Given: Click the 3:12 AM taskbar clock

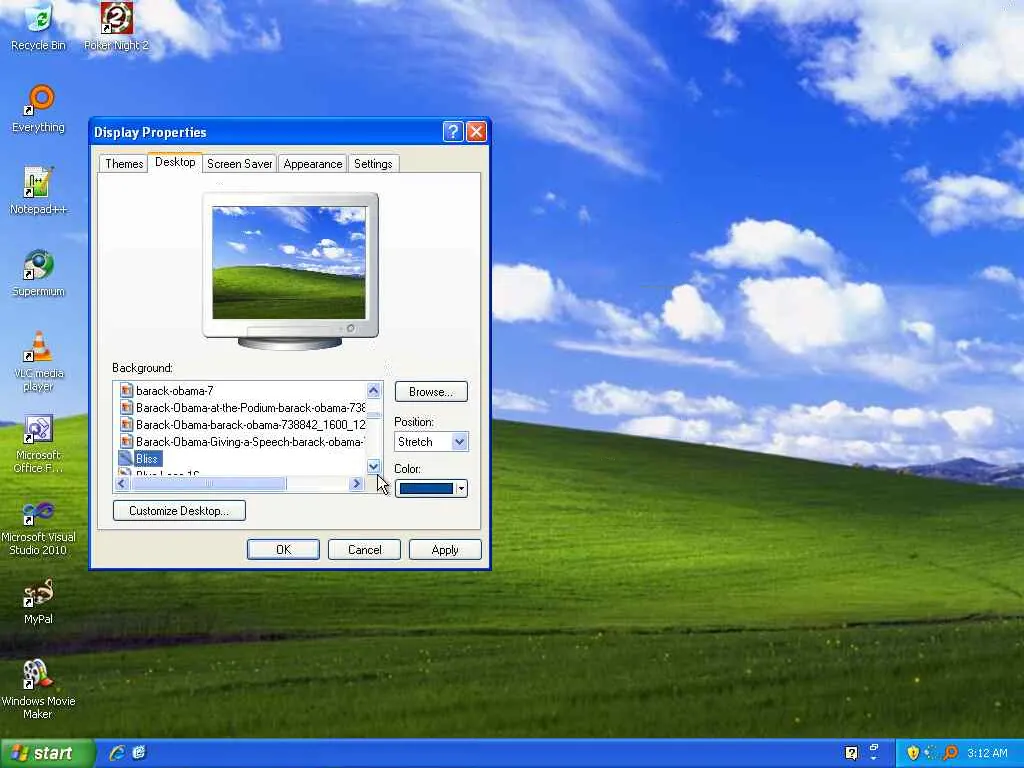Looking at the screenshot, I should pyautogui.click(x=987, y=753).
